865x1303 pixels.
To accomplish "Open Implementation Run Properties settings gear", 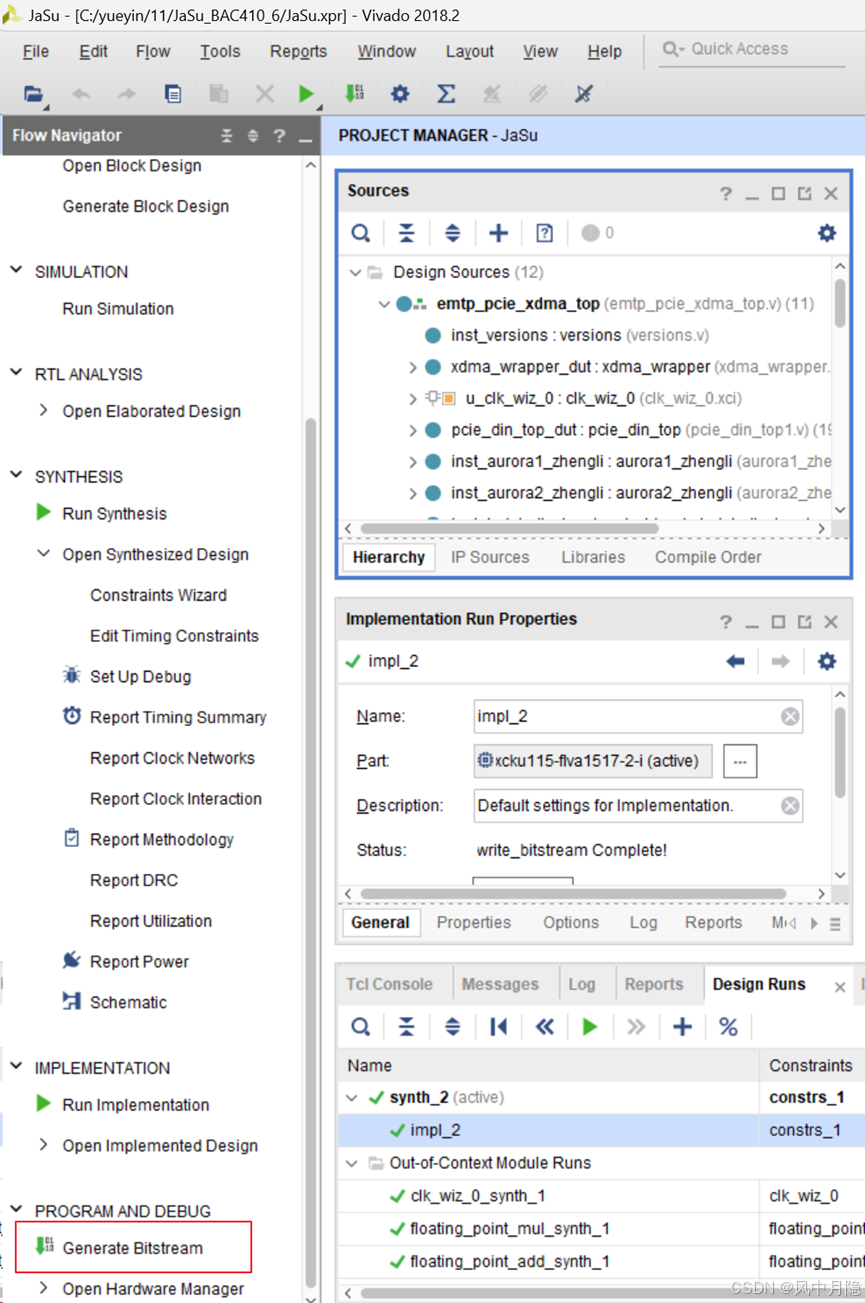I will point(827,661).
